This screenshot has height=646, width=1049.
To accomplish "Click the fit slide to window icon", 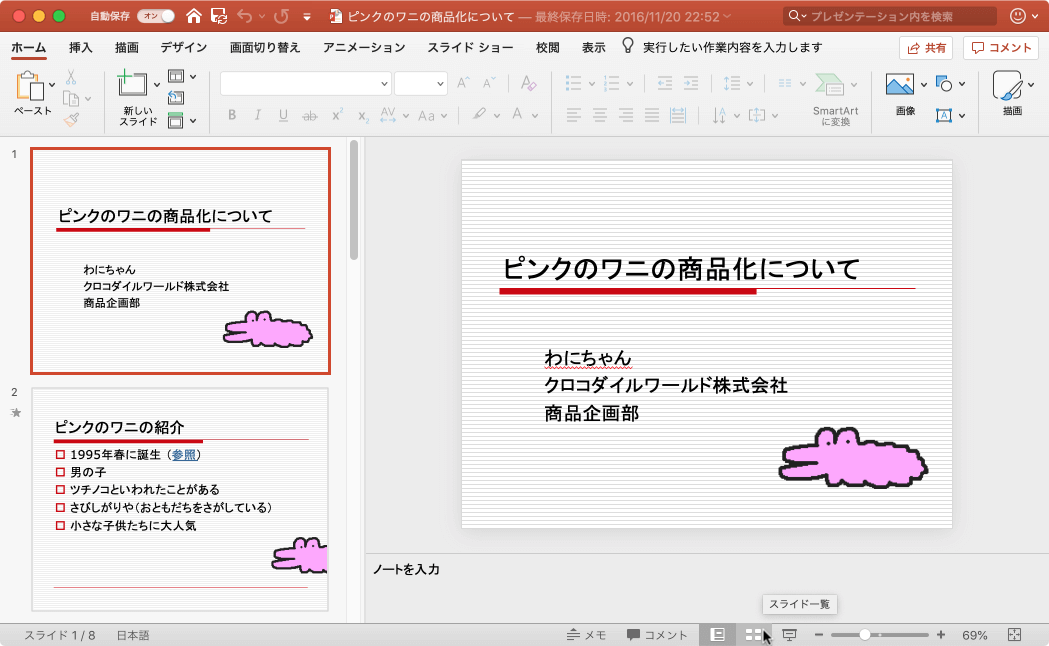I will tap(1015, 635).
